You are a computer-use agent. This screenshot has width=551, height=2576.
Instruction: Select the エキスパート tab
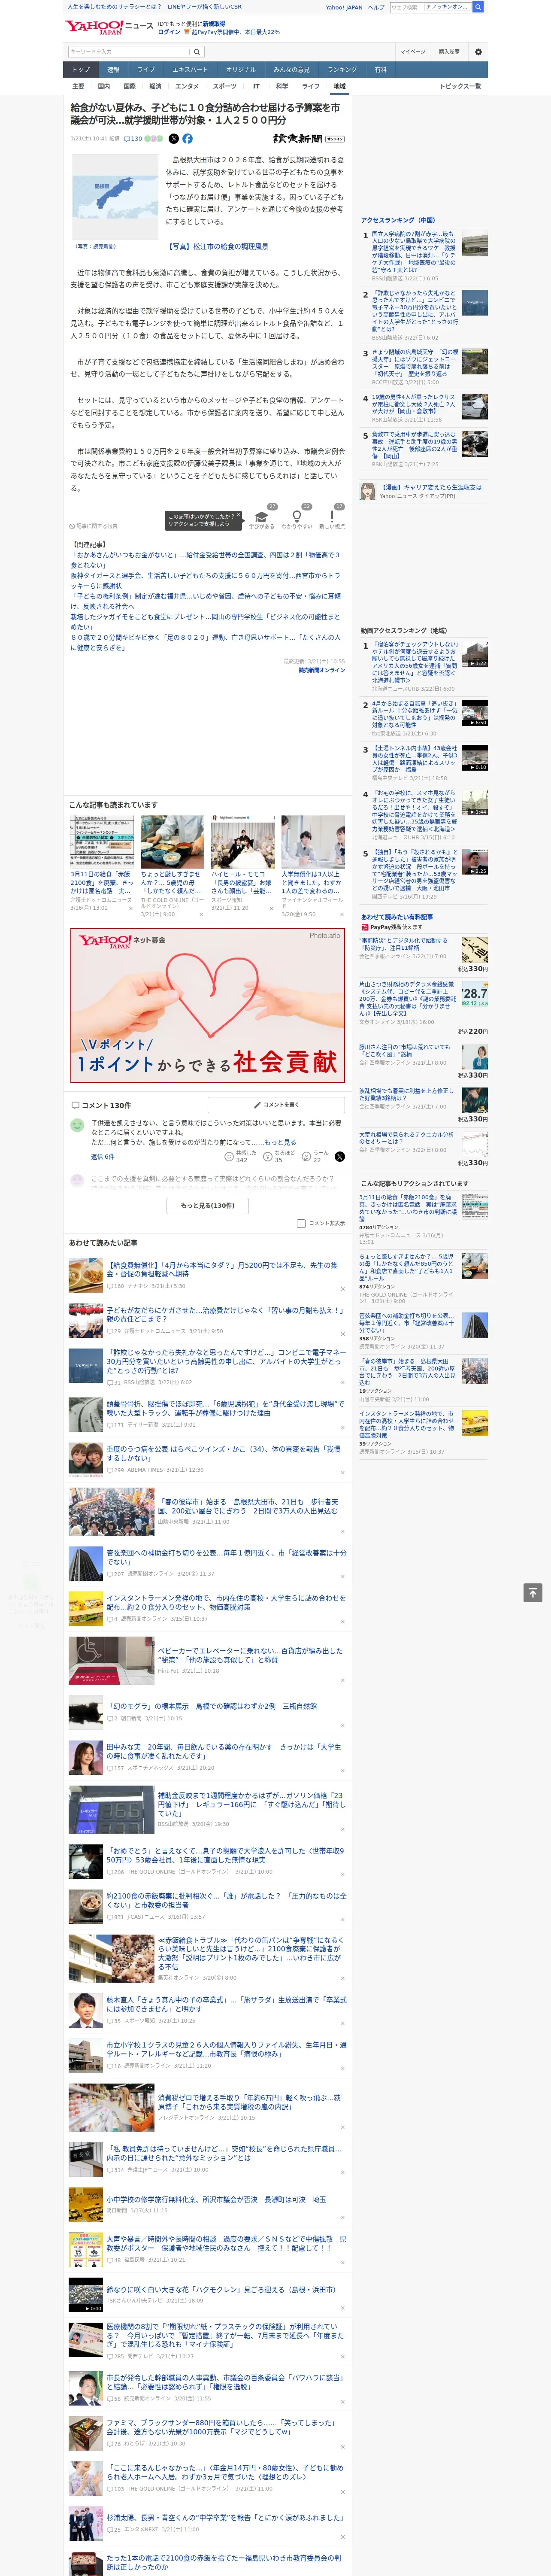coord(190,70)
